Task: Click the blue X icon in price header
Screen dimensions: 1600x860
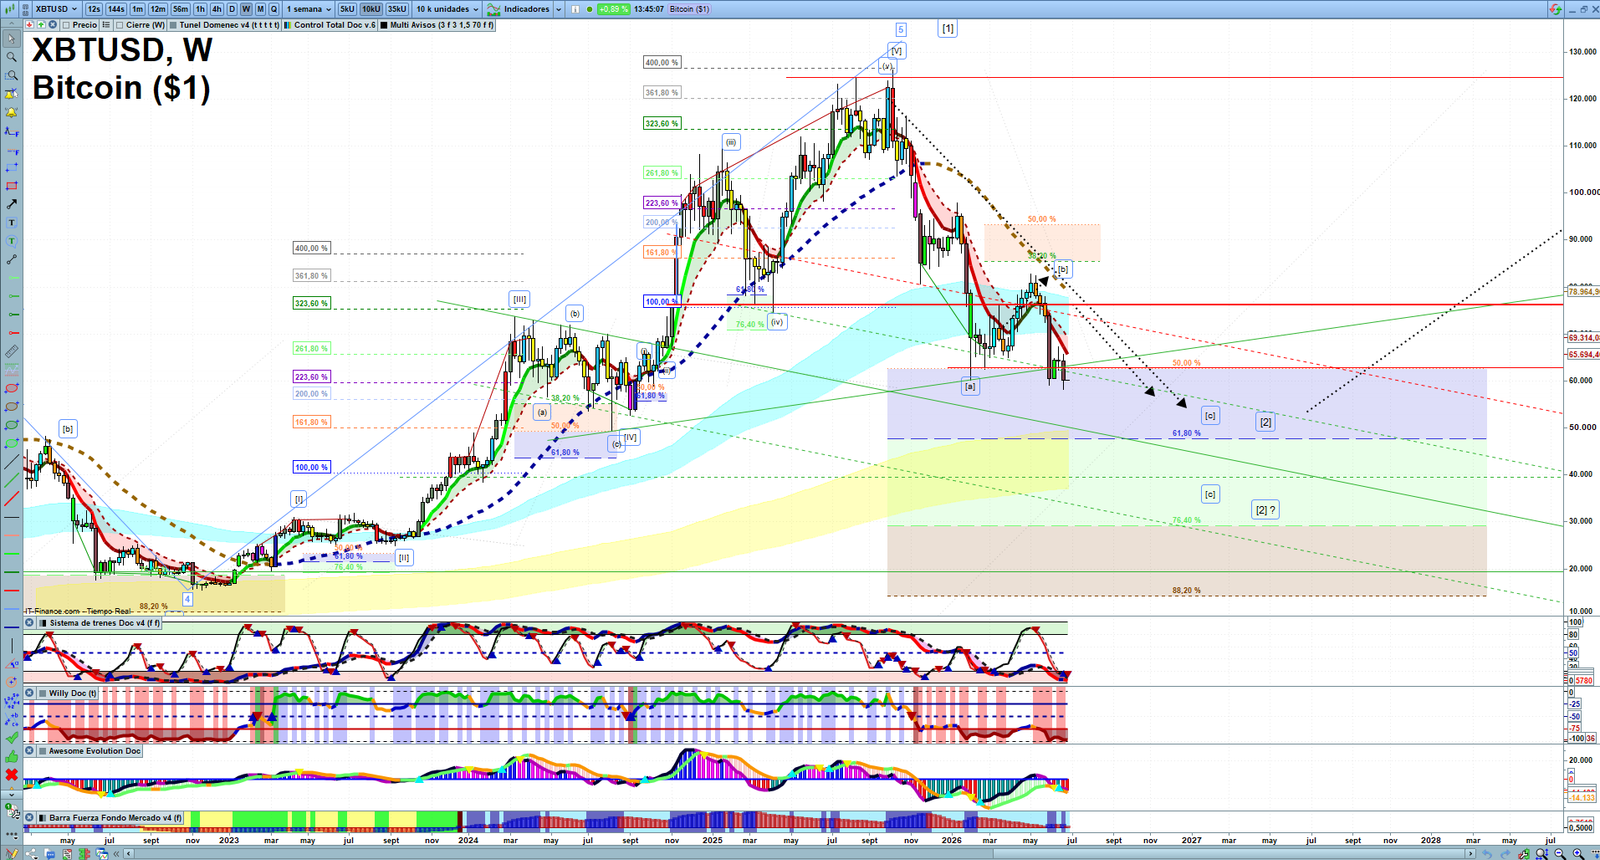Action: pos(52,25)
